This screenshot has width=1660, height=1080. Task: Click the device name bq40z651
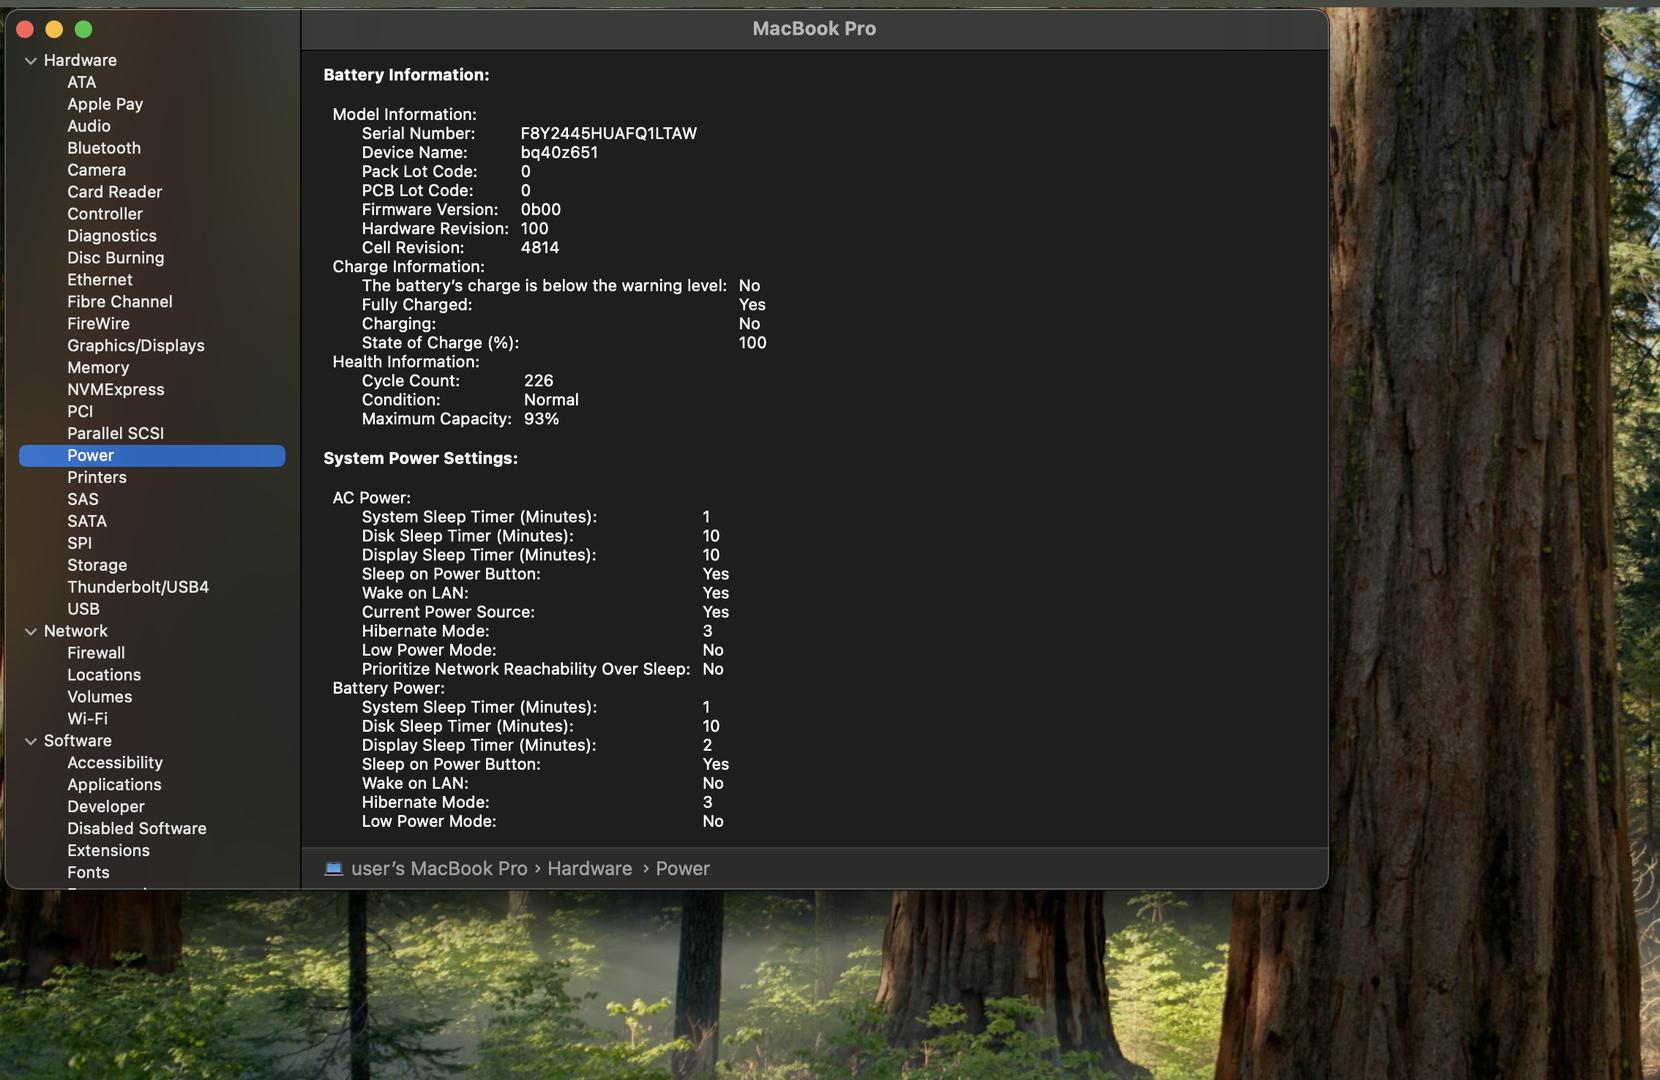click(559, 154)
